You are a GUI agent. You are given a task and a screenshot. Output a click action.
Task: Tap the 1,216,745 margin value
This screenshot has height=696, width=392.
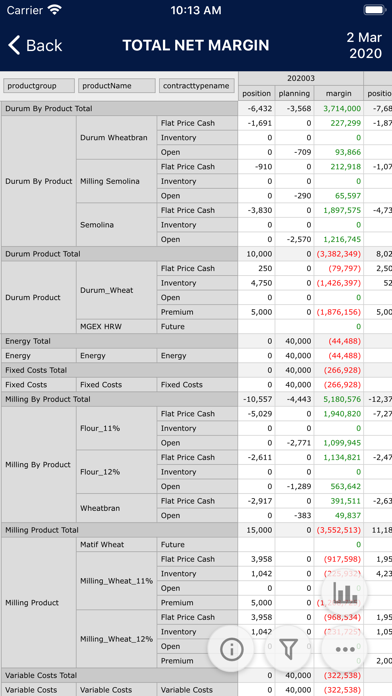(x=342, y=239)
